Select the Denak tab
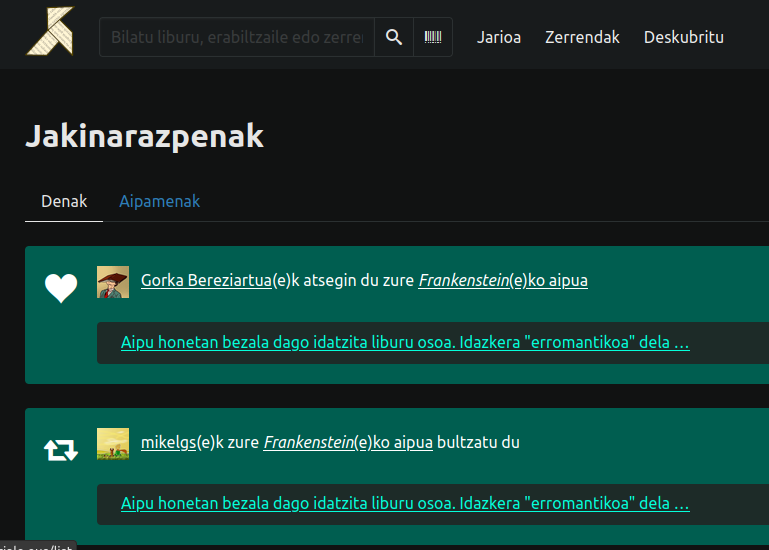769x550 pixels. pos(64,201)
